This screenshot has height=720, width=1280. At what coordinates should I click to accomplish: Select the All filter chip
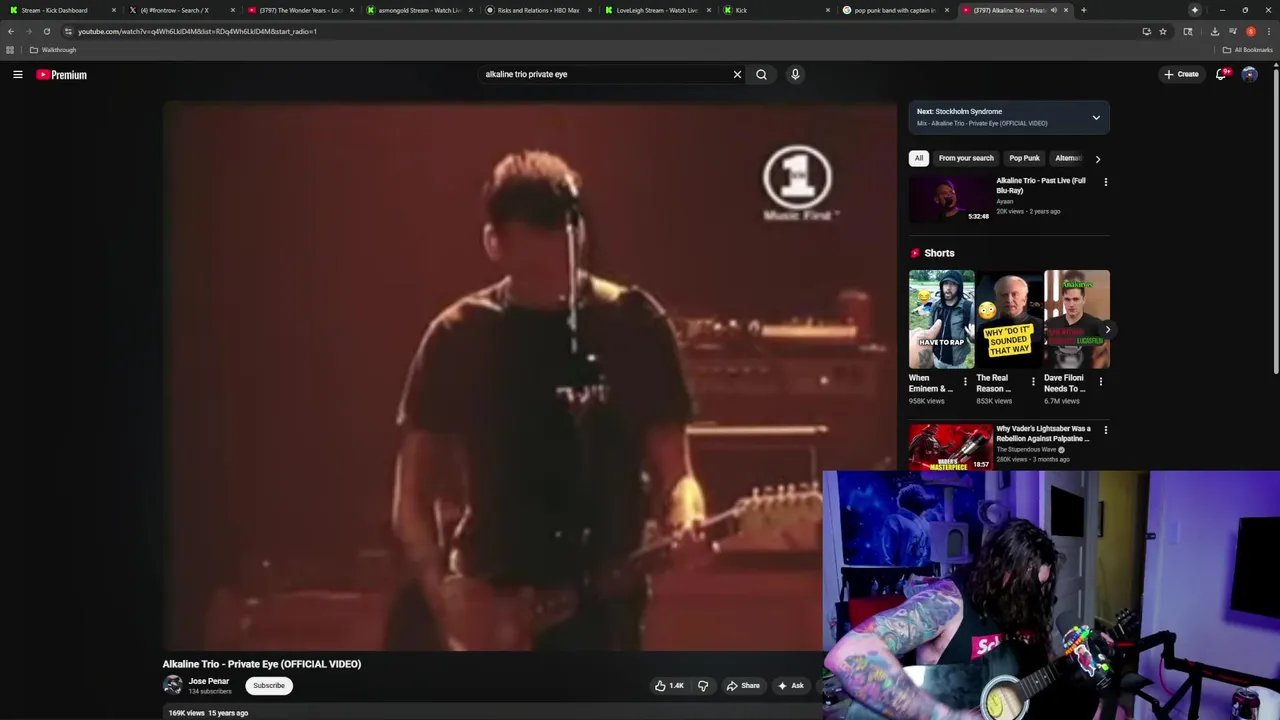(918, 158)
